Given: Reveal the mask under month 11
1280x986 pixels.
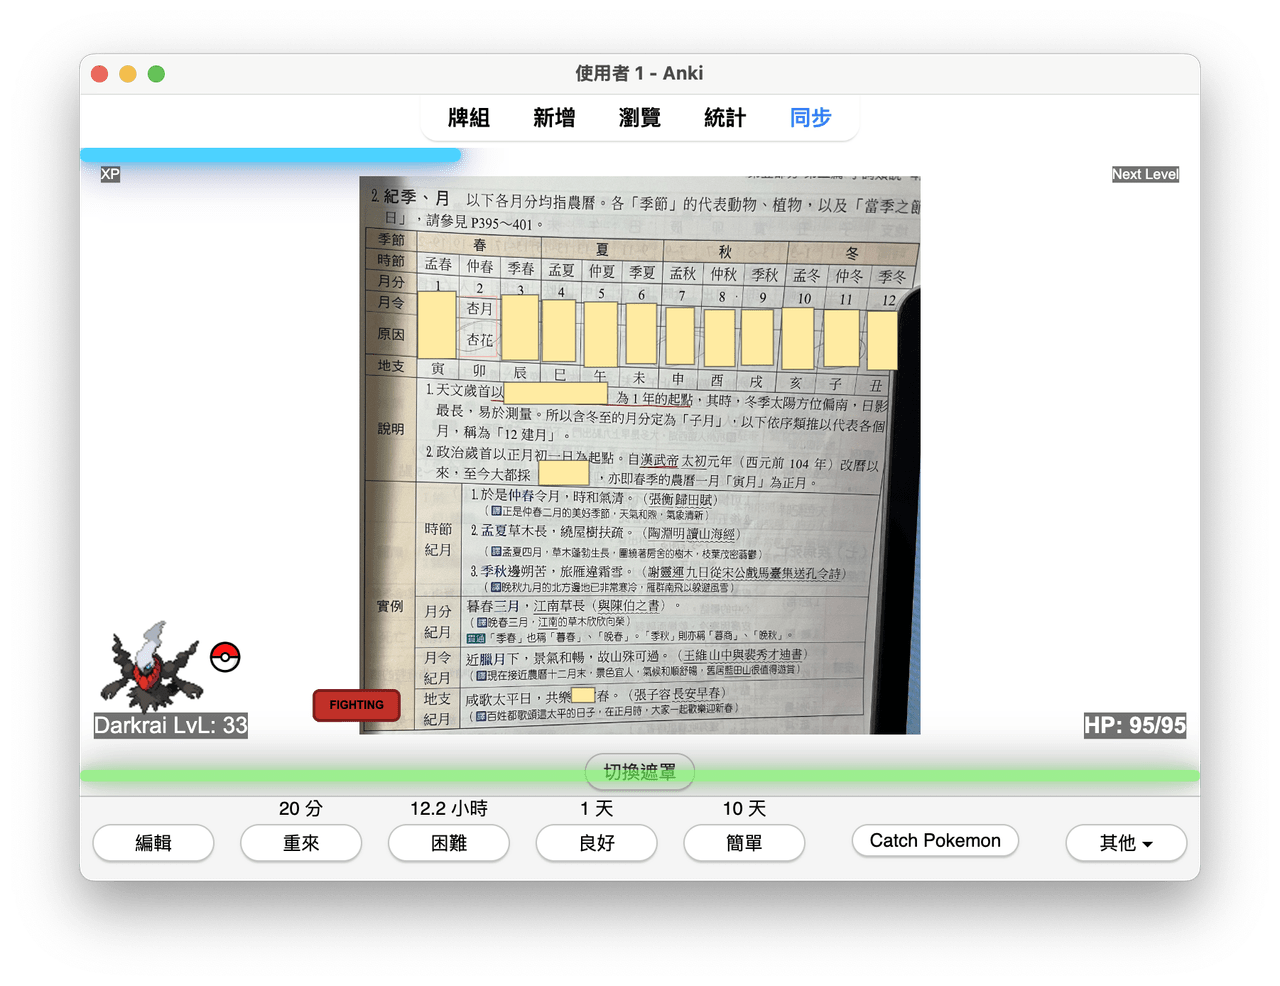Looking at the screenshot, I should pyautogui.click(x=841, y=338).
